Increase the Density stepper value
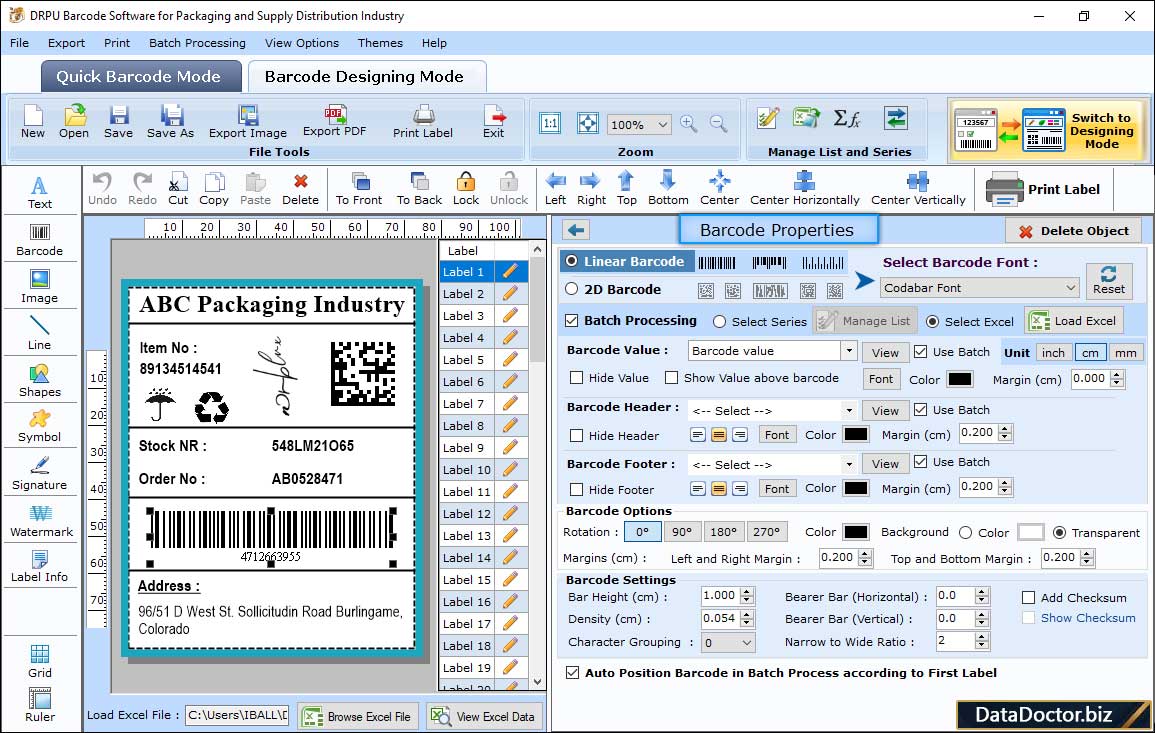Screen dimensions: 1155x733 tap(748, 614)
